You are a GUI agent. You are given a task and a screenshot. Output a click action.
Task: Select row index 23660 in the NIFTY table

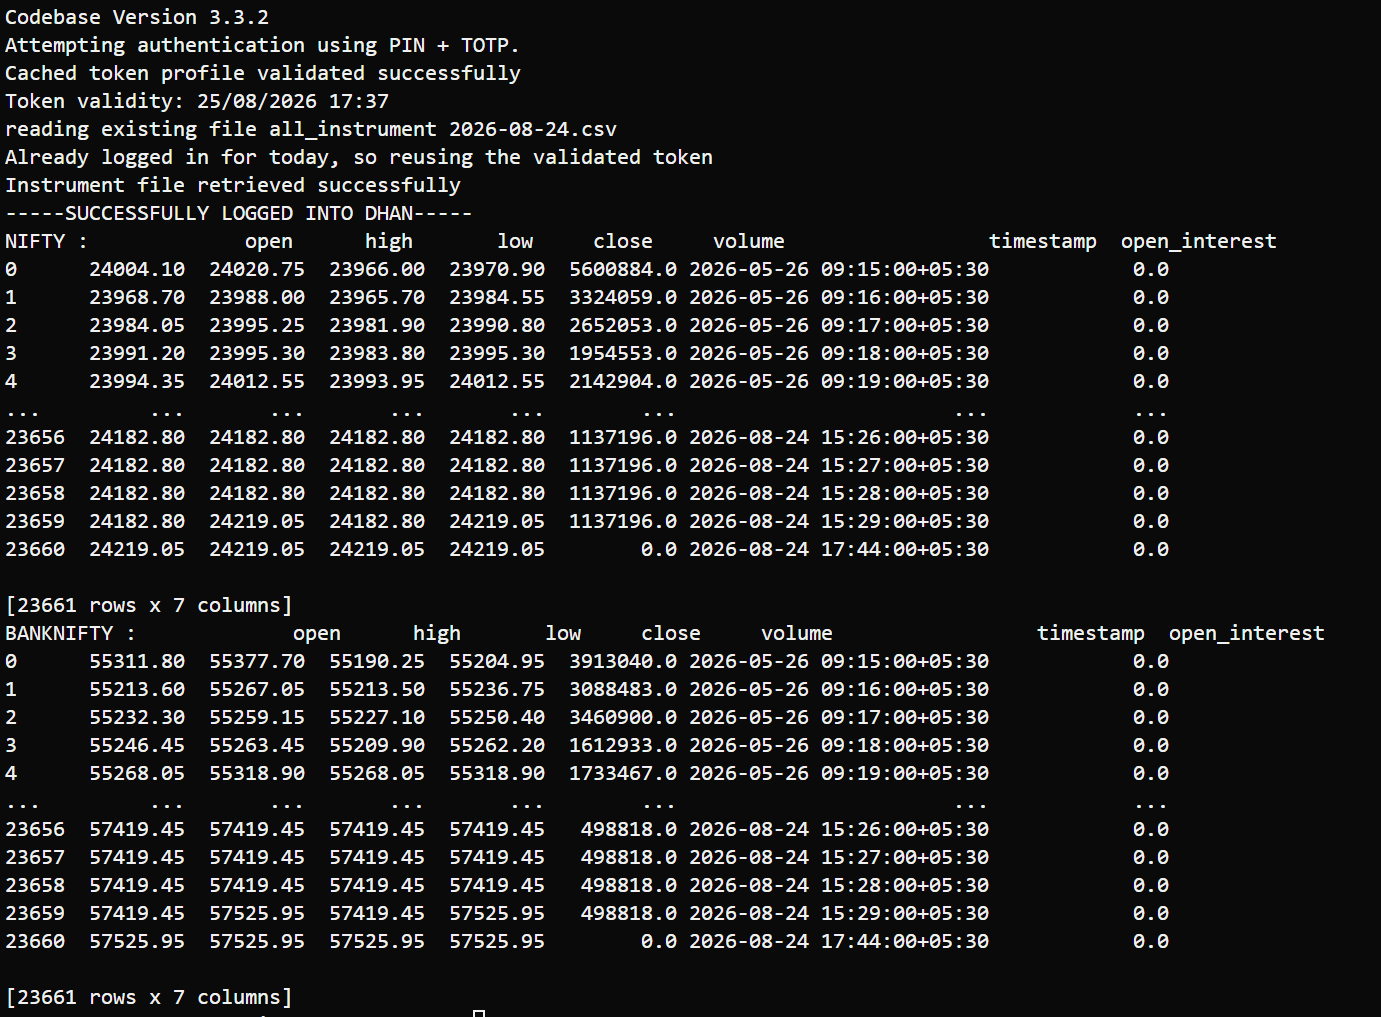[35, 549]
